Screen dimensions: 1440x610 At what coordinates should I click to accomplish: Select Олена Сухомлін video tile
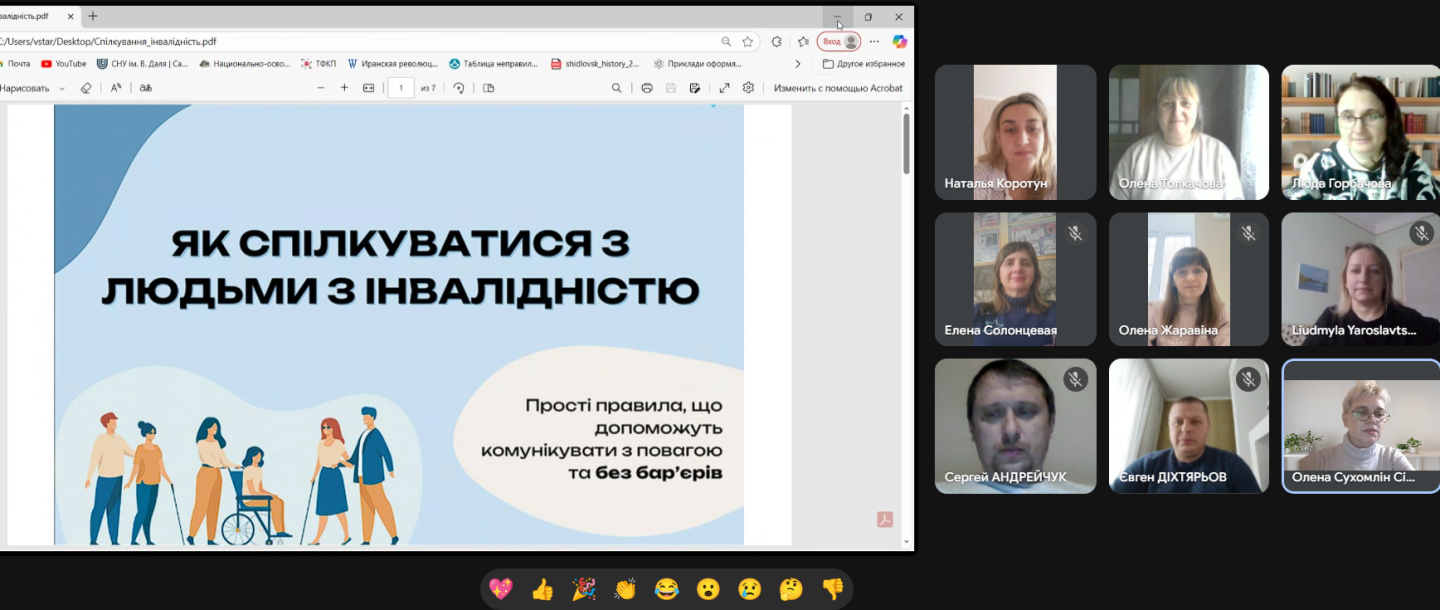[x=1361, y=426]
